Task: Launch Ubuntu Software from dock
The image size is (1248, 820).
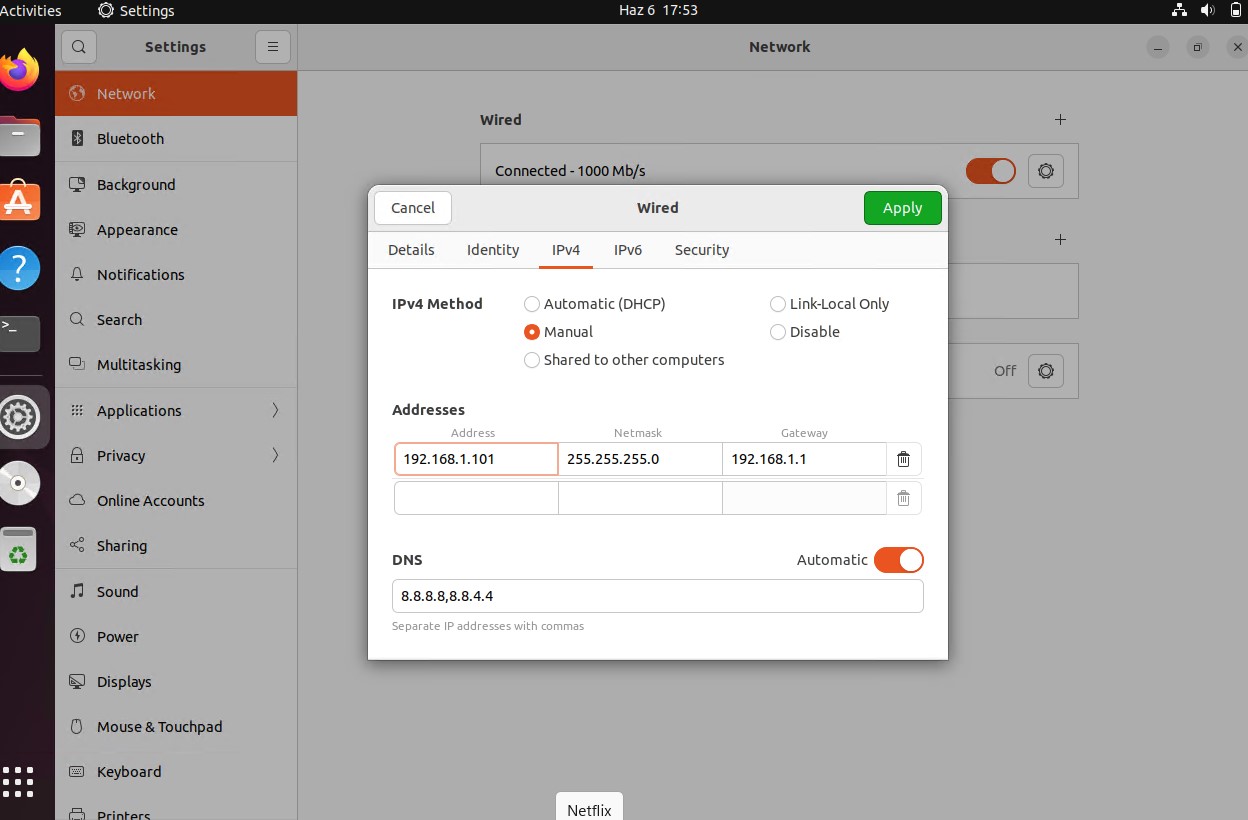Action: 19,201
